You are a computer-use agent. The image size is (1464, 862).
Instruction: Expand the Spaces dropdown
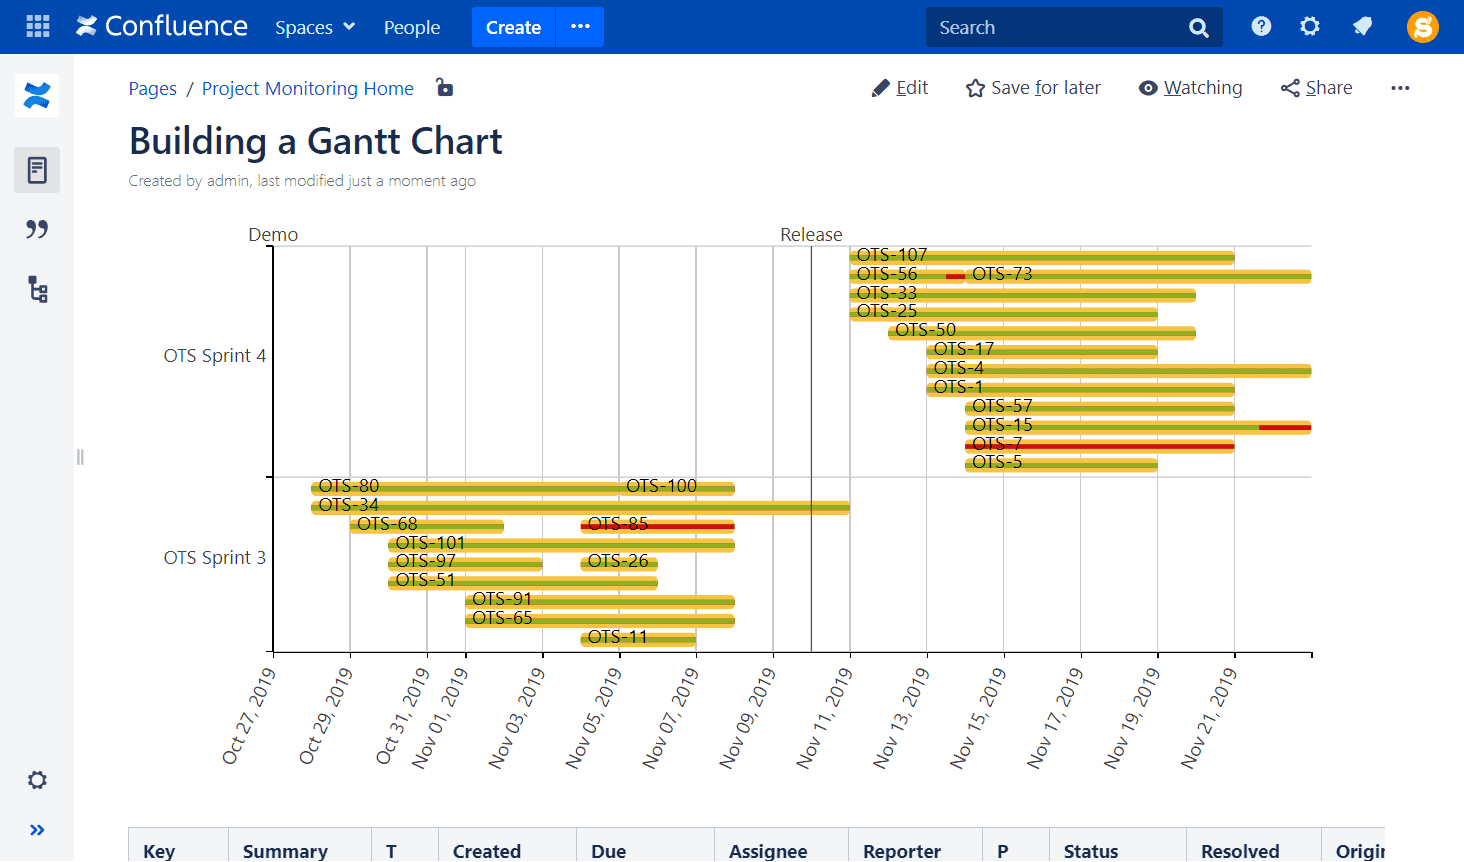coord(315,27)
